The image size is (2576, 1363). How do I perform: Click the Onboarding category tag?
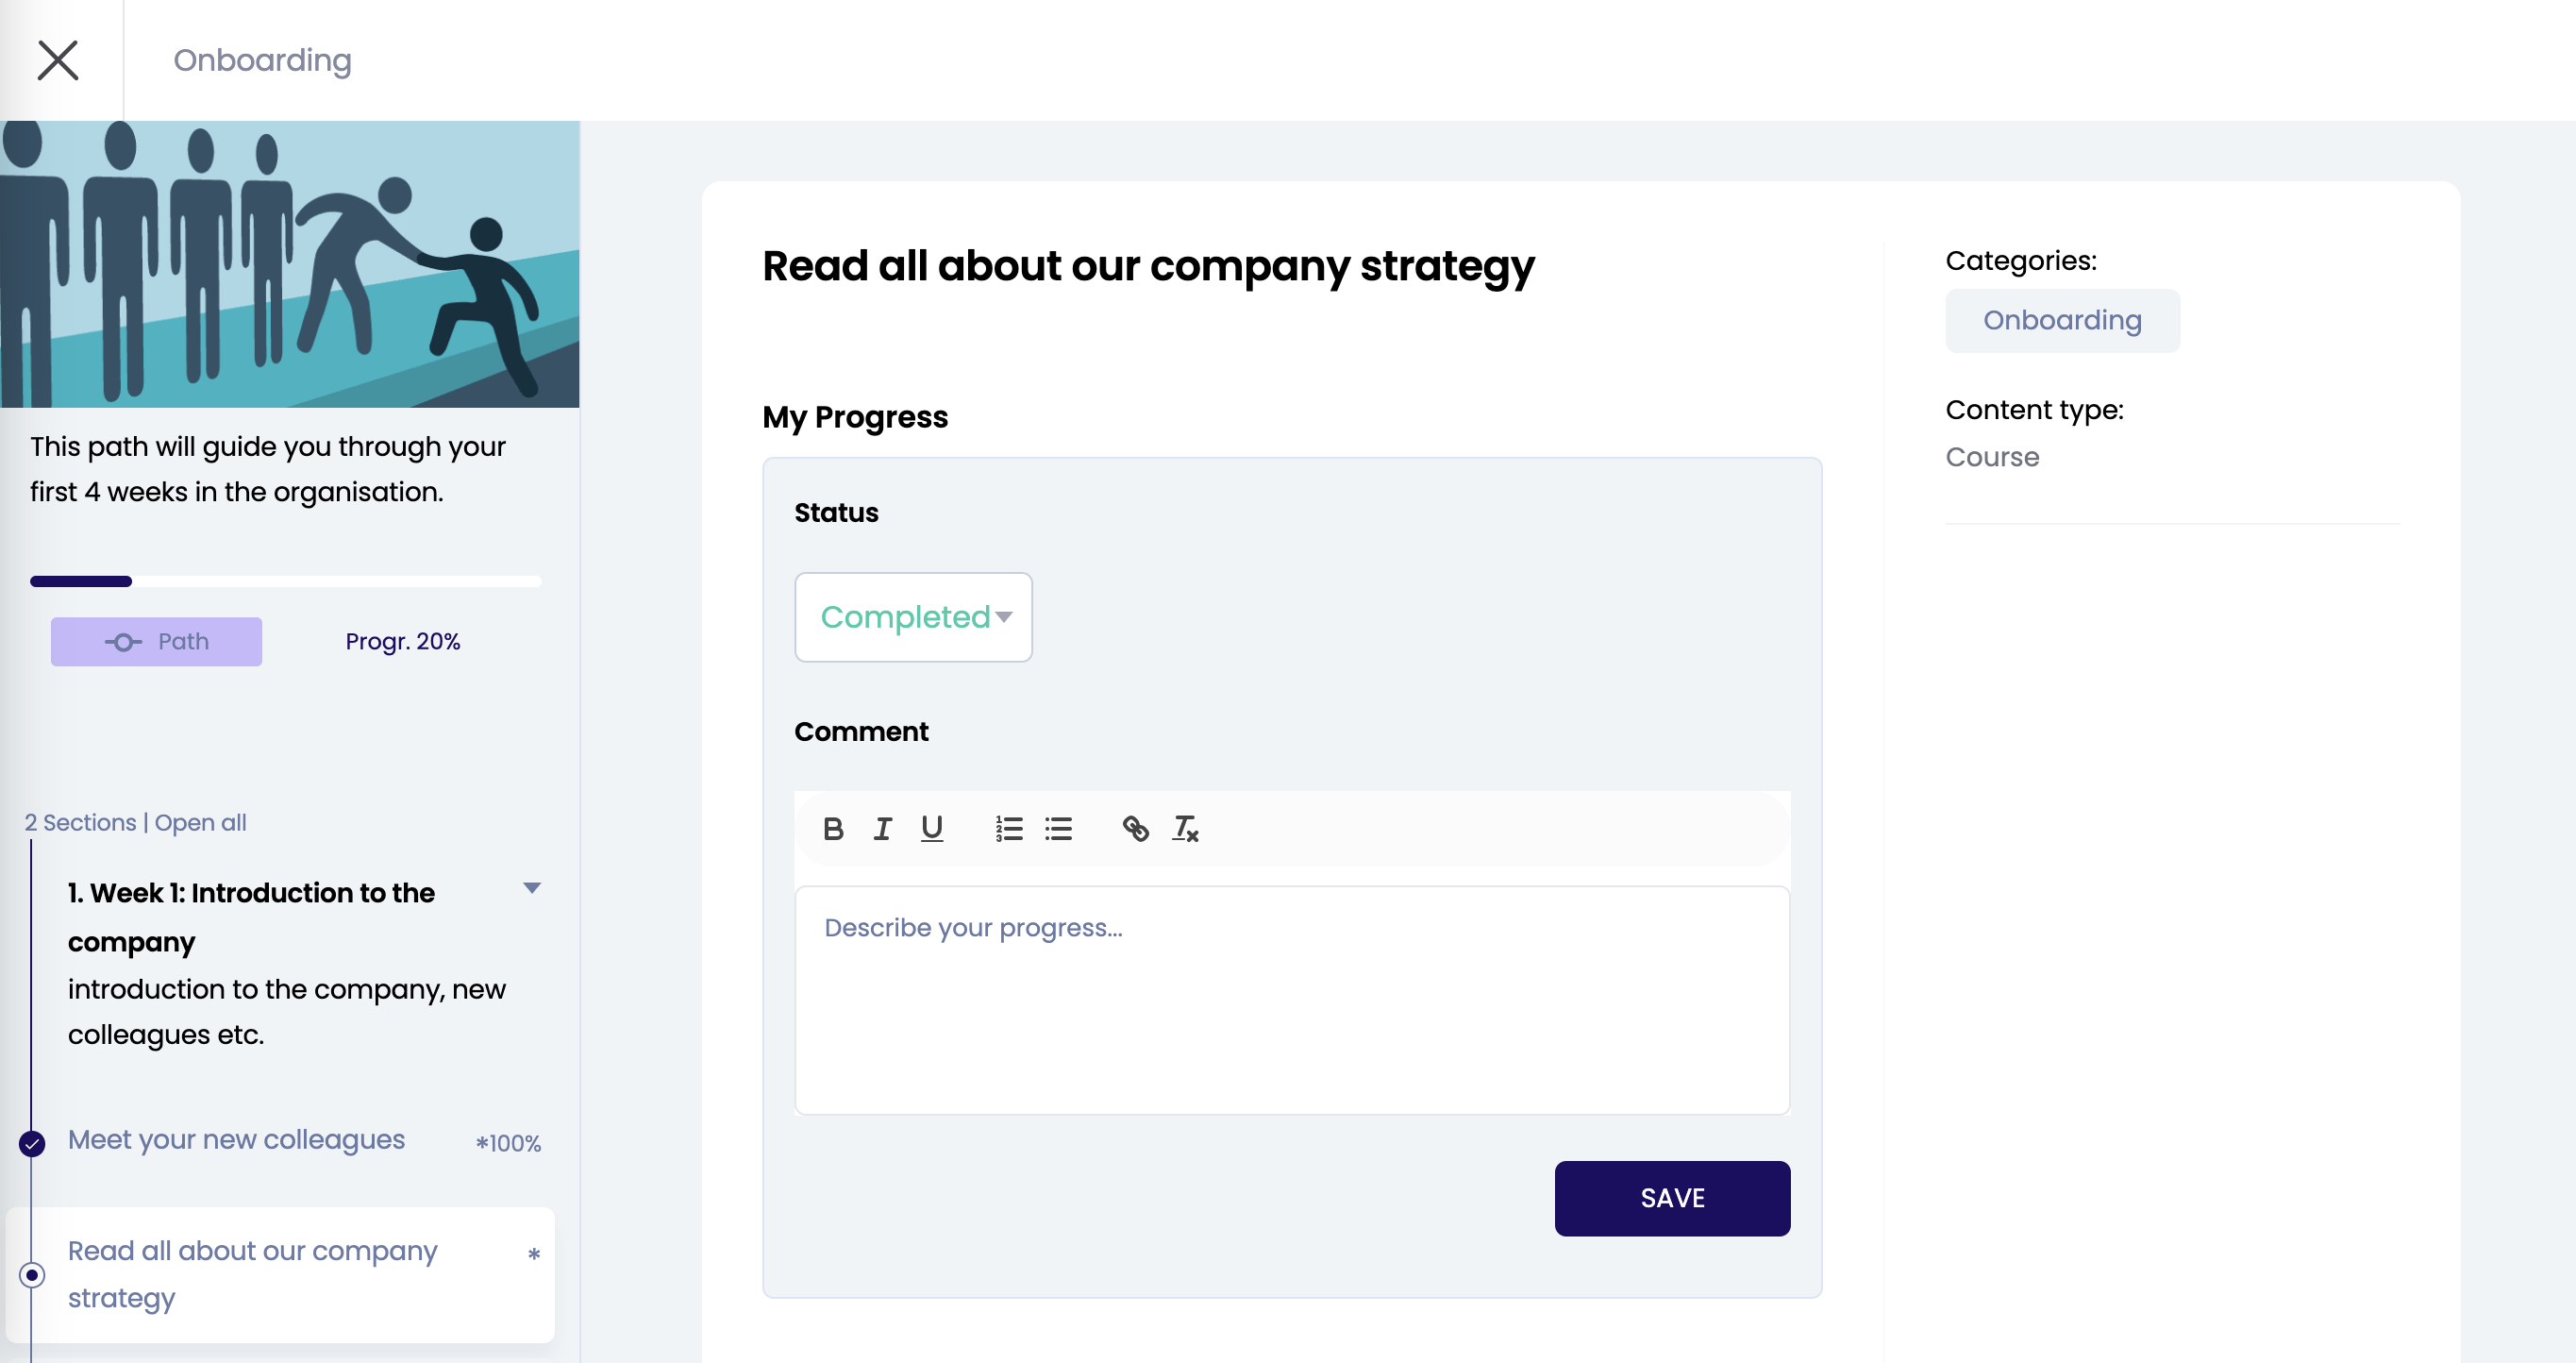[x=2062, y=321]
